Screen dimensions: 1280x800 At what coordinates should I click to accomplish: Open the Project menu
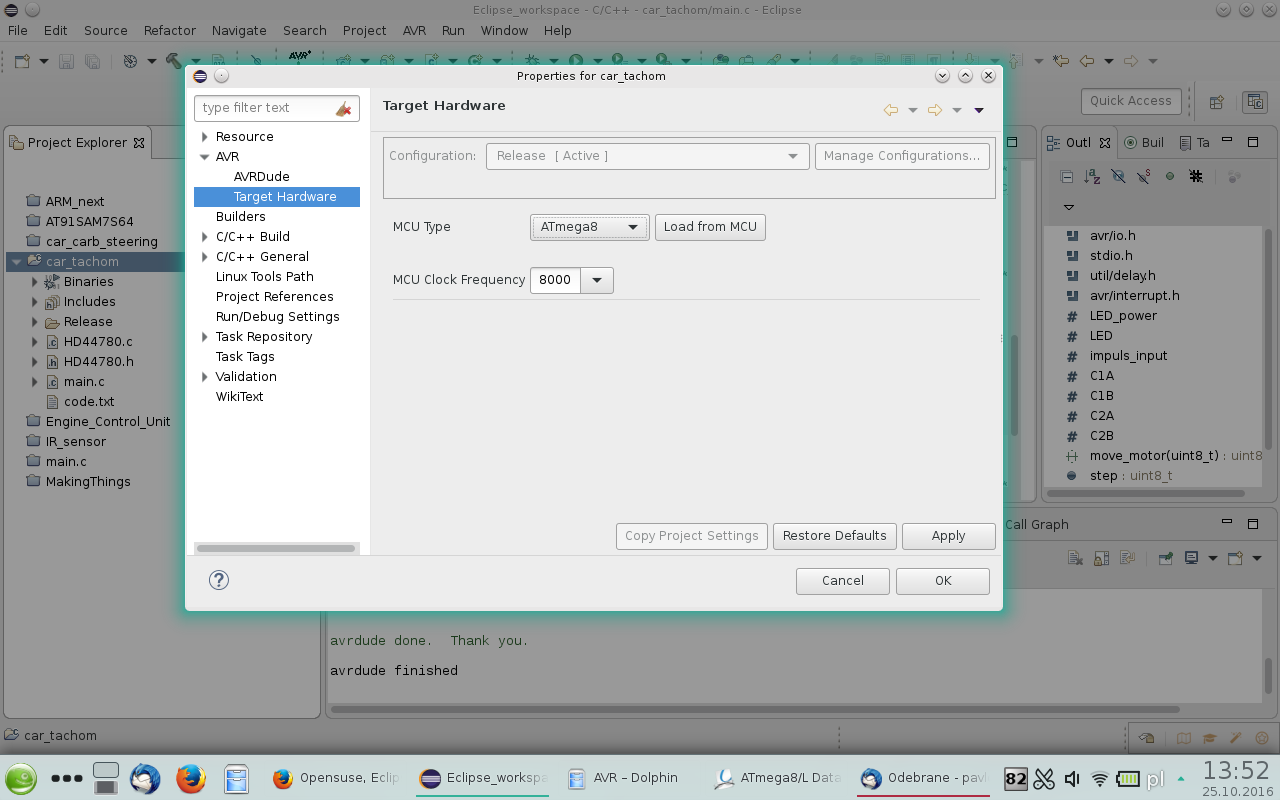click(x=364, y=30)
